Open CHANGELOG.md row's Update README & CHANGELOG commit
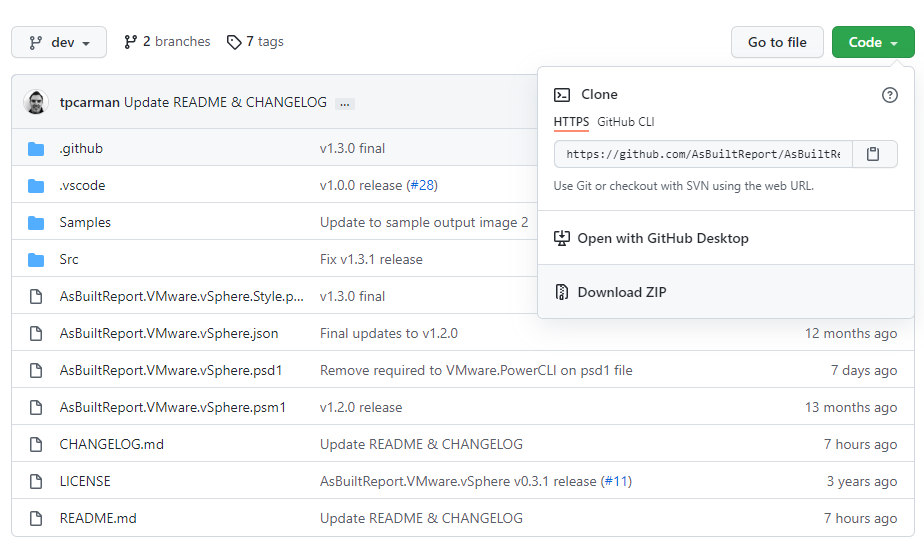Image resolution: width=924 pixels, height=545 pixels. coord(421,444)
